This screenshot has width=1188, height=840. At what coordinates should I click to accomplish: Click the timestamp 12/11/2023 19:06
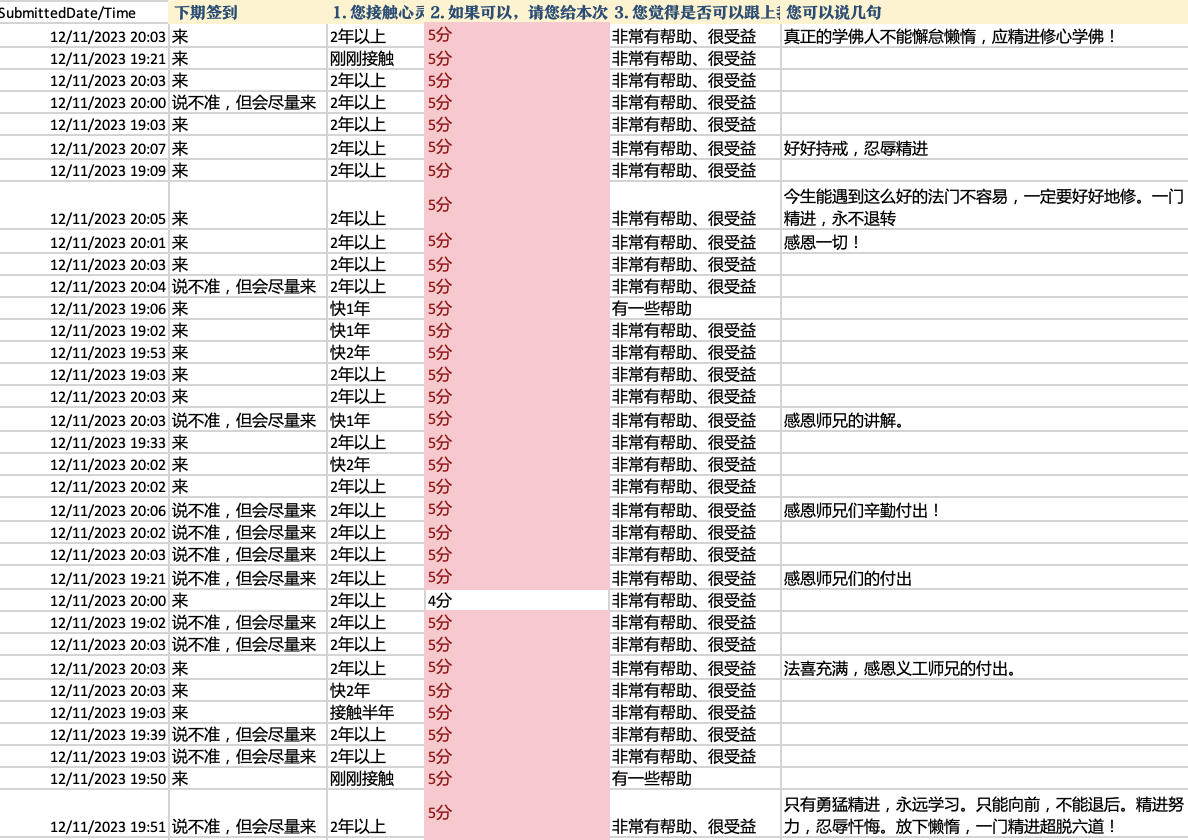(108, 308)
